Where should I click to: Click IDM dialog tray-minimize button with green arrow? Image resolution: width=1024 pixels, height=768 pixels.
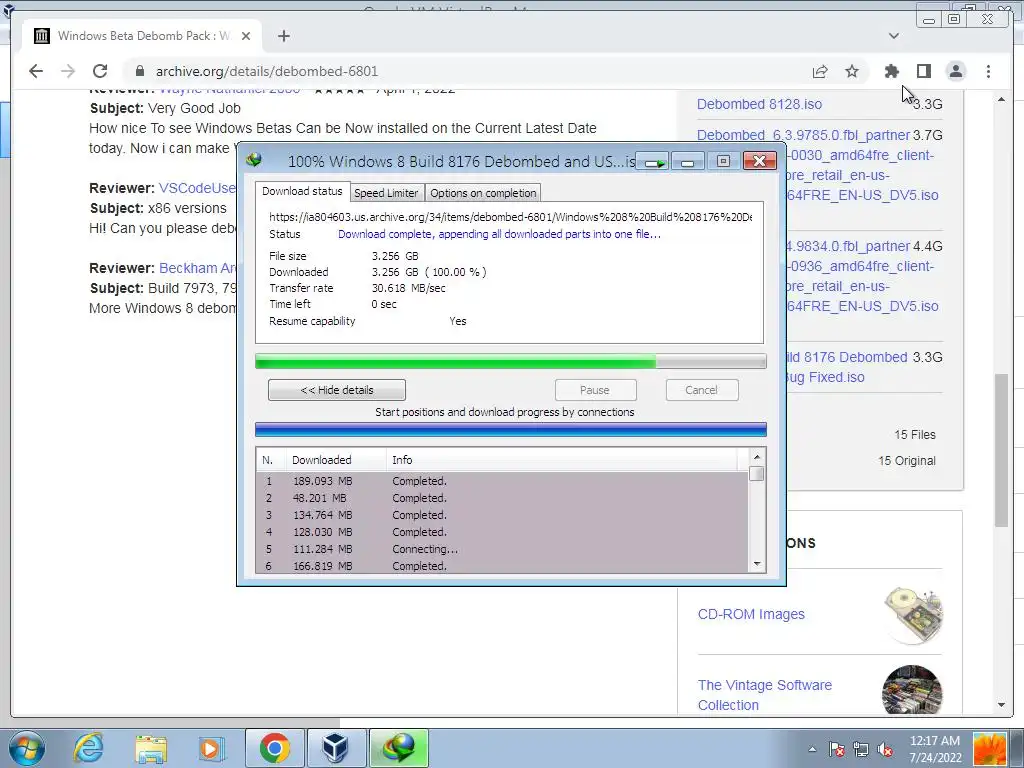[x=654, y=161]
